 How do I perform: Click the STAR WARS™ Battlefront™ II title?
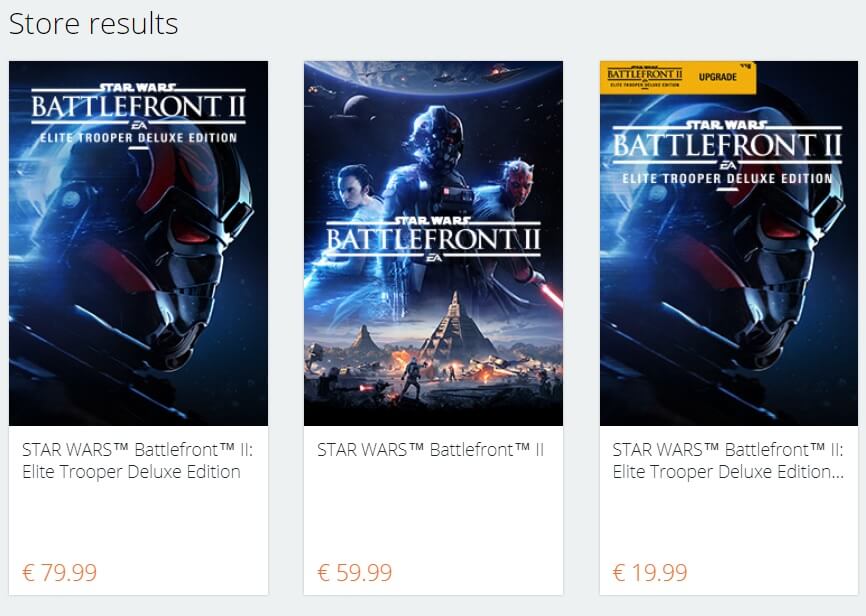(x=430, y=450)
